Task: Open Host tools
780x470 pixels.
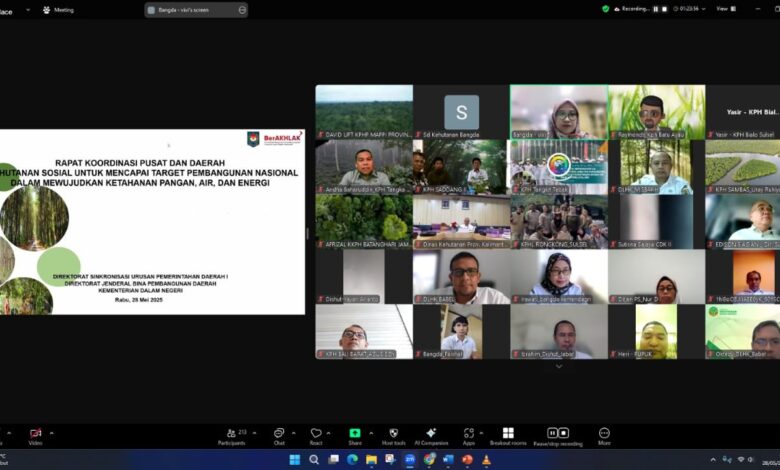Action: click(x=393, y=434)
